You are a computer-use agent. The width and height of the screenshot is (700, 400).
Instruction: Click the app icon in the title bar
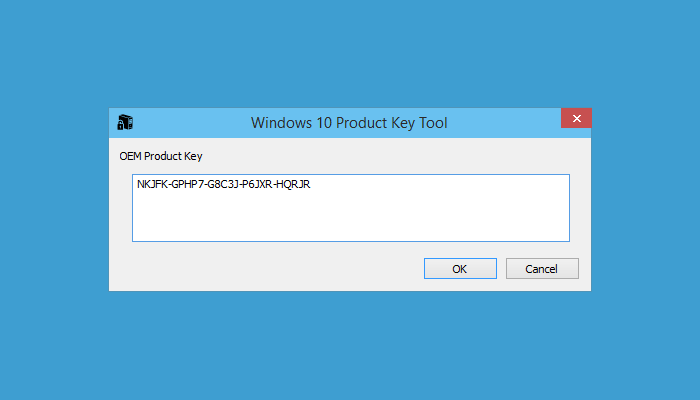pos(125,123)
